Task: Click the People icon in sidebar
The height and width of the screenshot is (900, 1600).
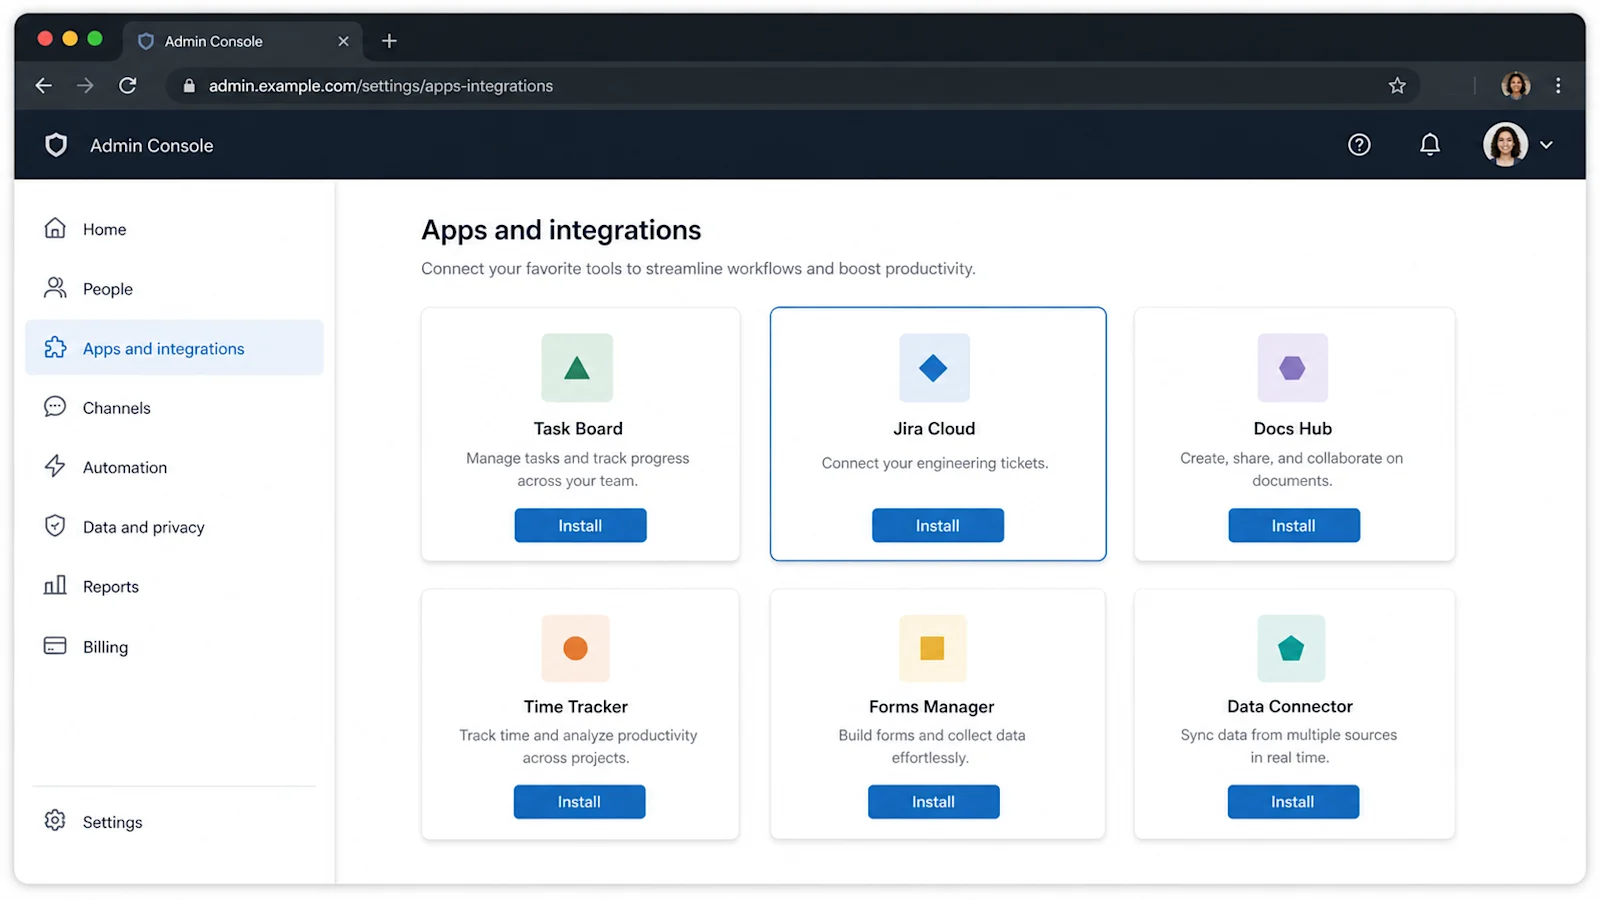Action: [55, 288]
